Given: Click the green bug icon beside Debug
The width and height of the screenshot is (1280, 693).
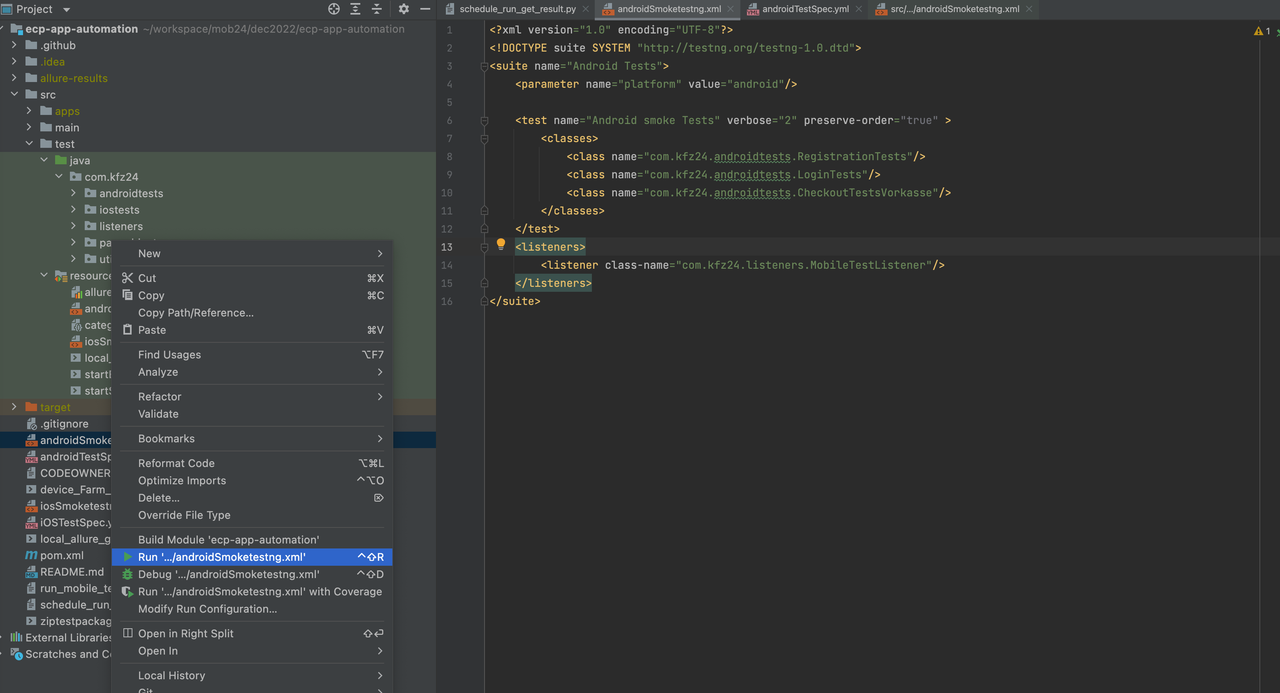Looking at the screenshot, I should [x=127, y=575].
